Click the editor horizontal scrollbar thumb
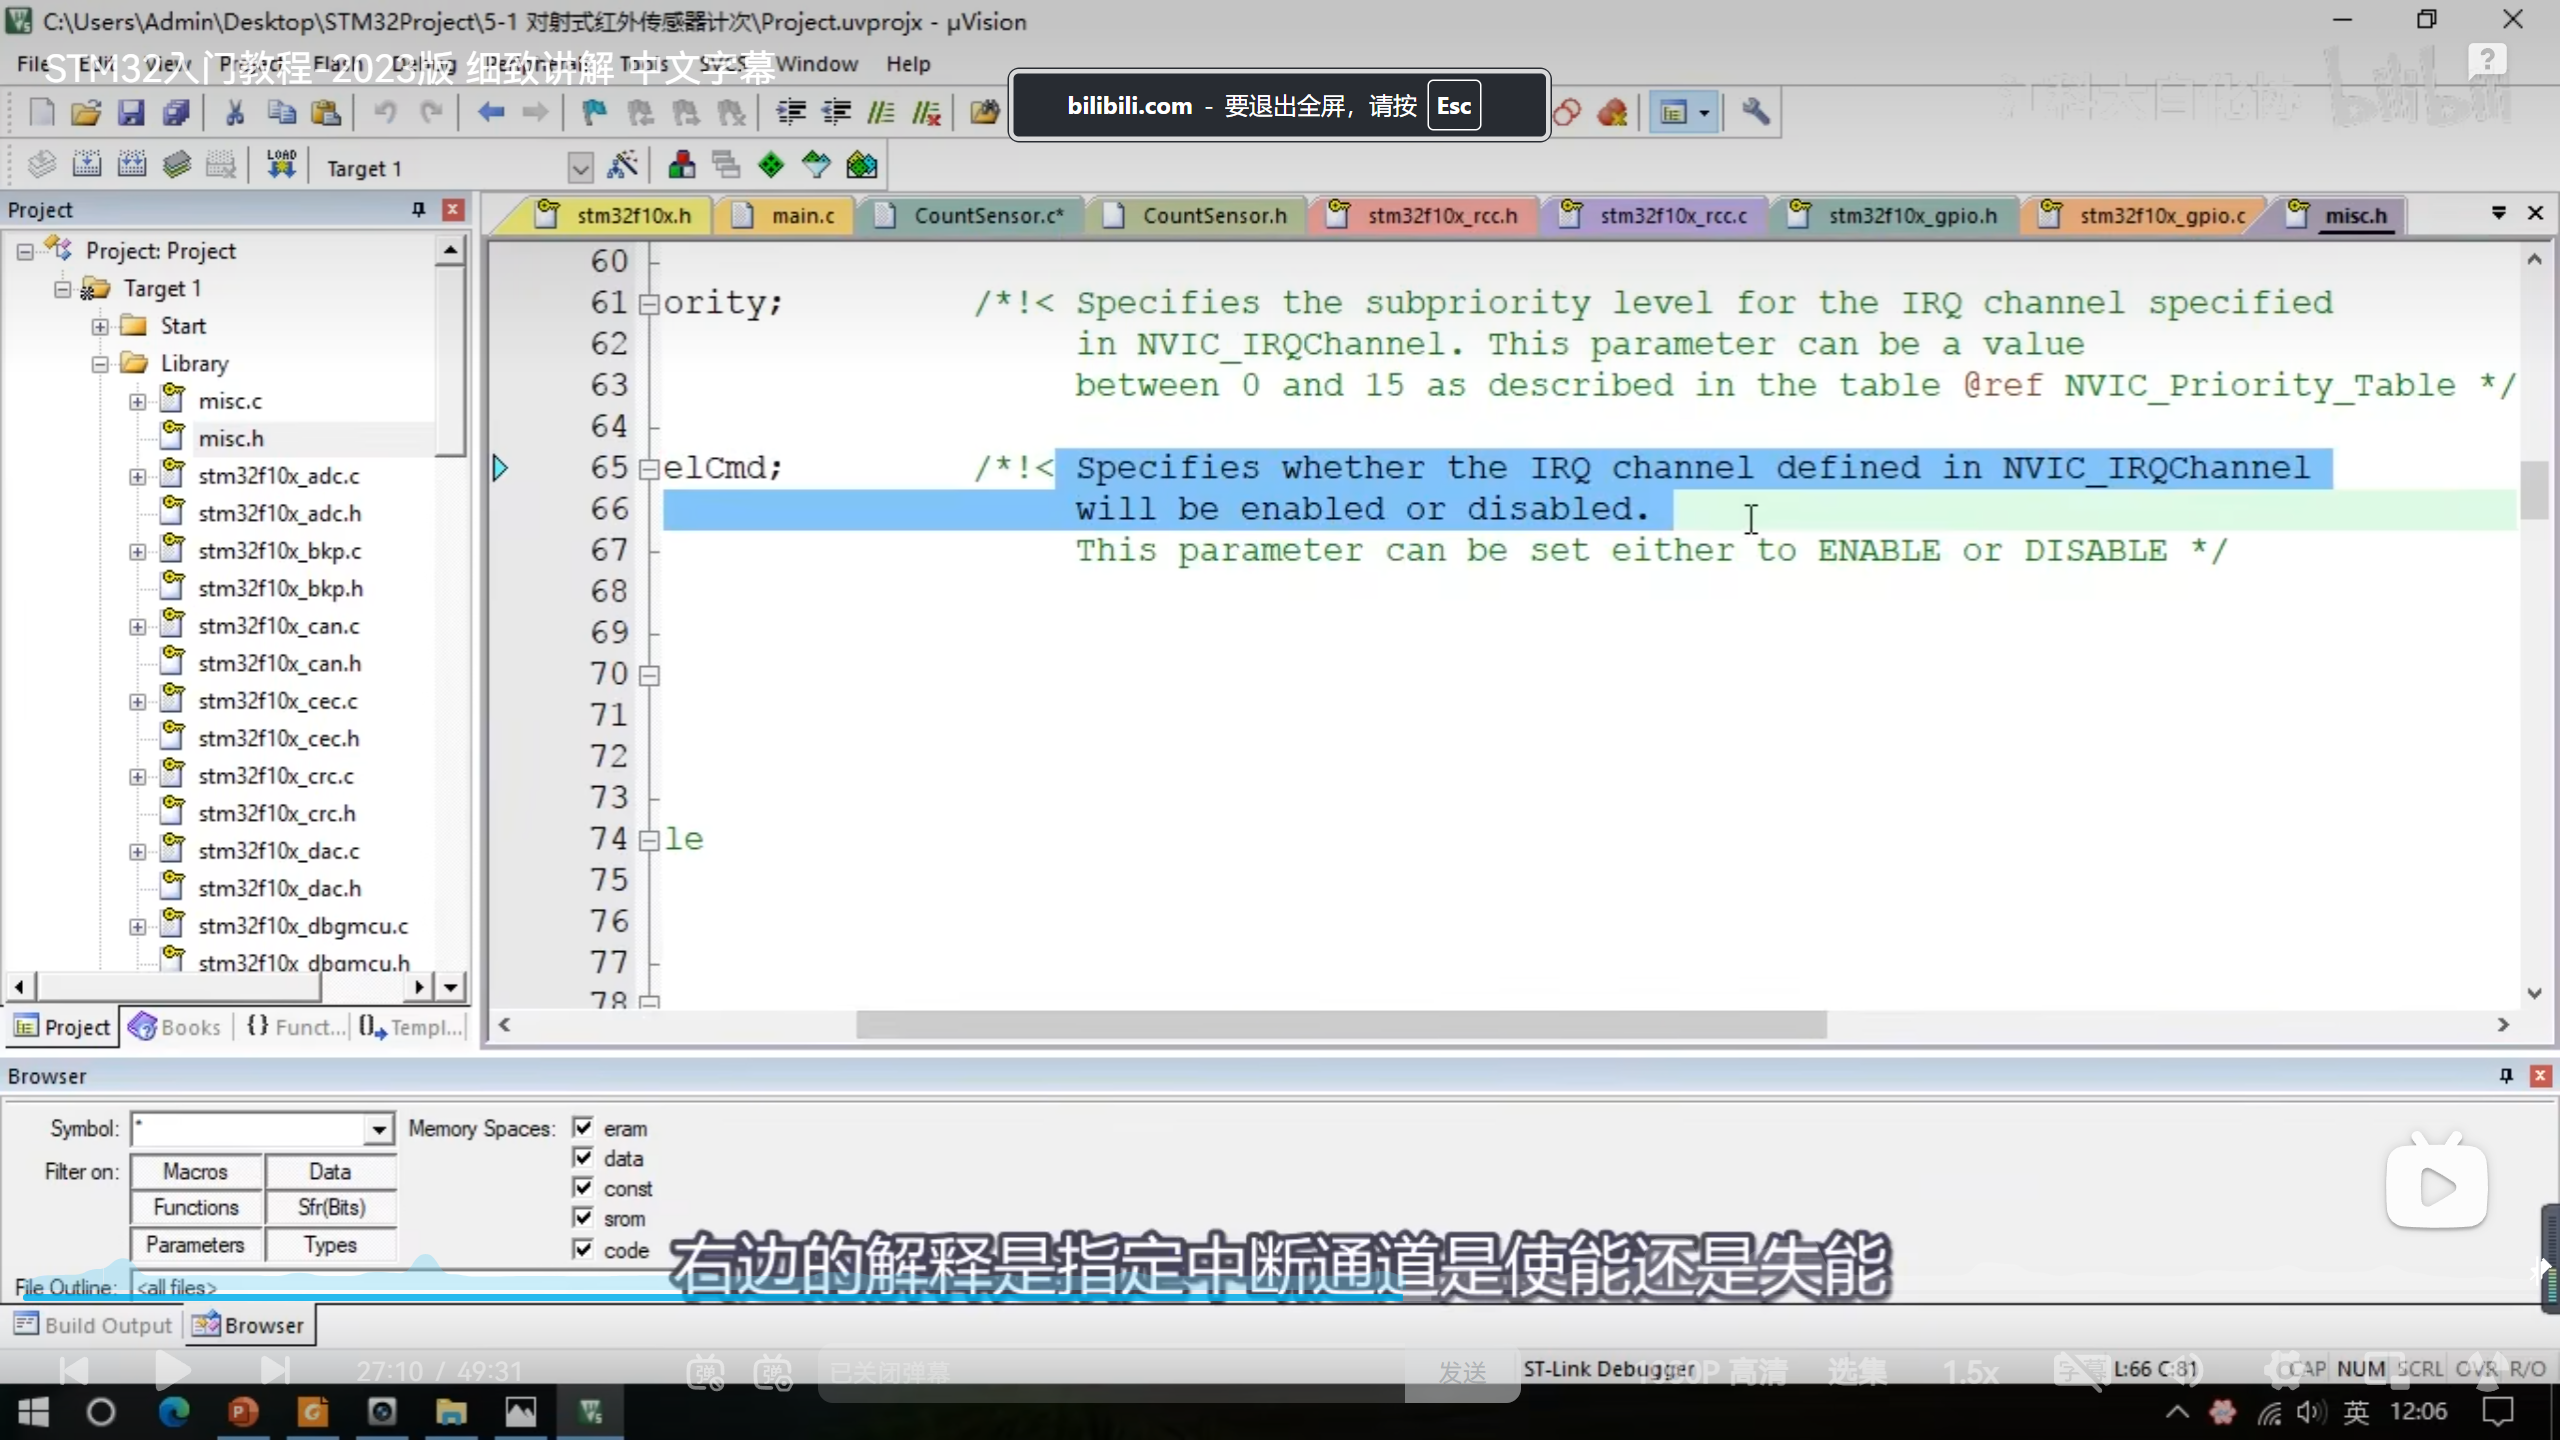2560x1440 pixels. (x=1340, y=1024)
